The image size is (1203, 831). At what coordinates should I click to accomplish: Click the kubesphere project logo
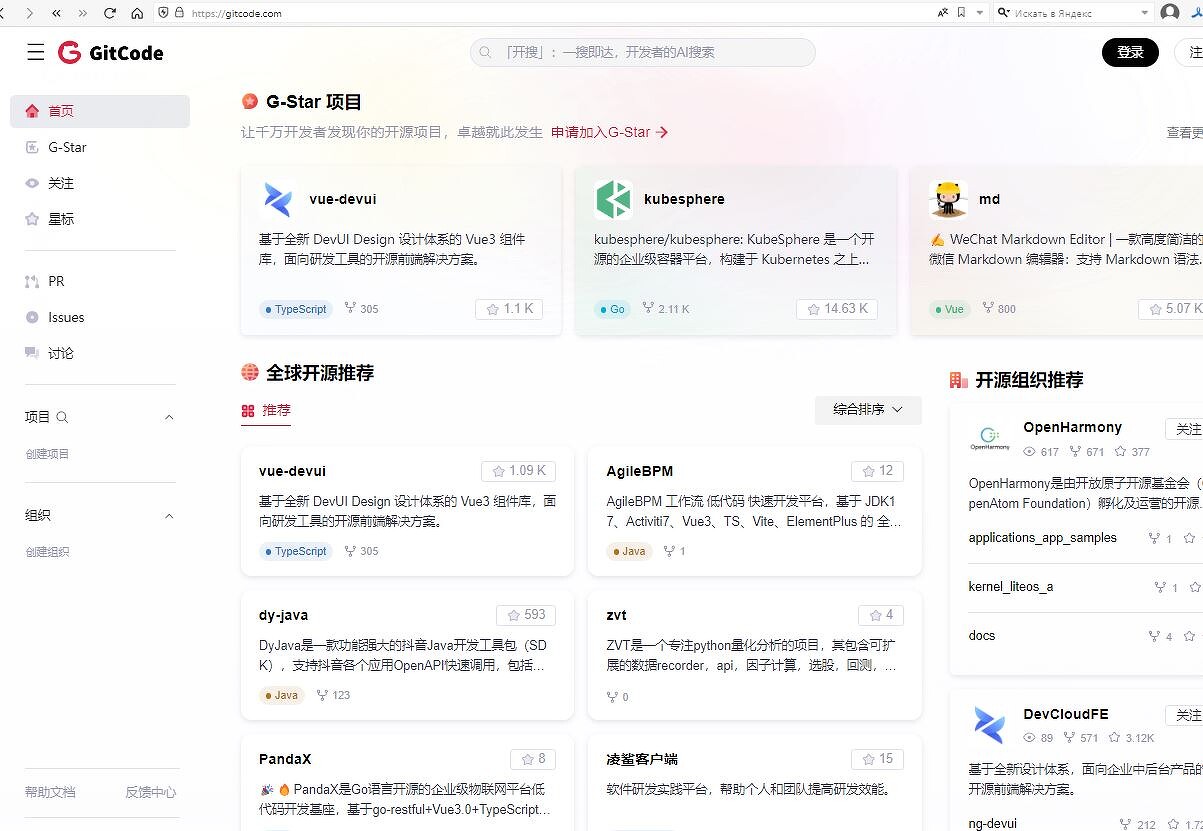tap(613, 199)
